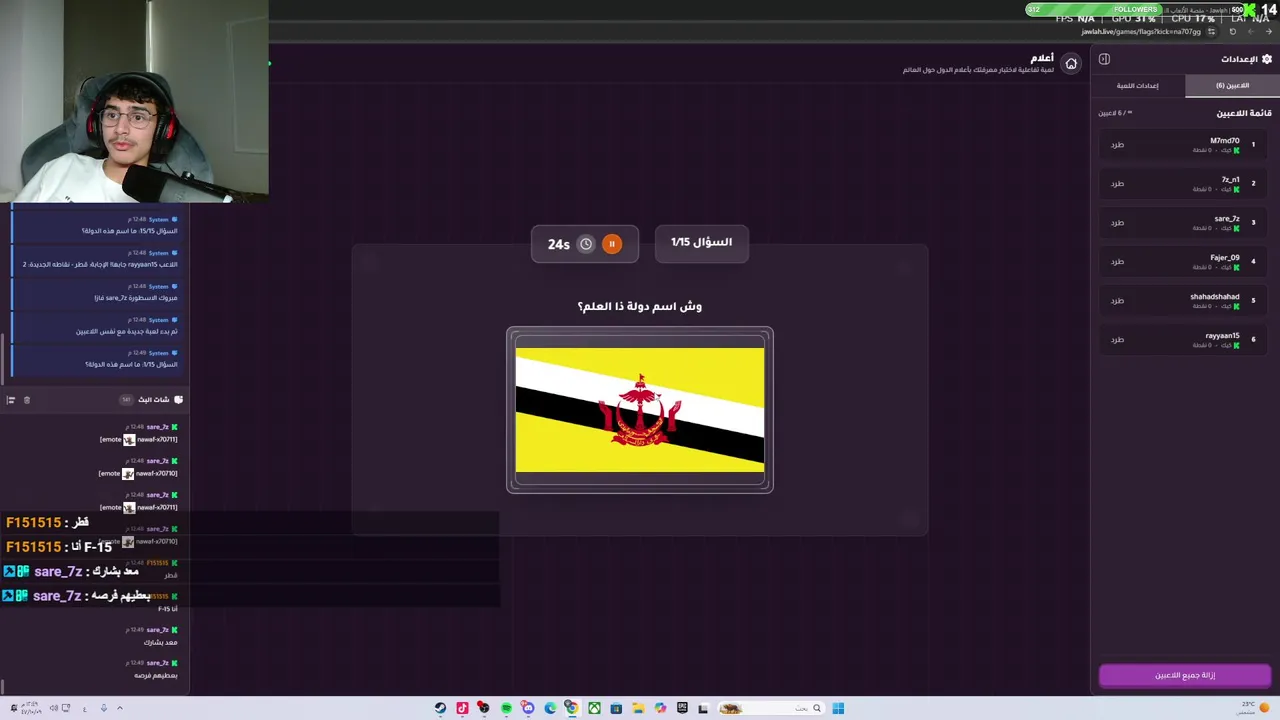Click the Kick logo under M7md70
1280x720 pixels.
click(1236, 151)
